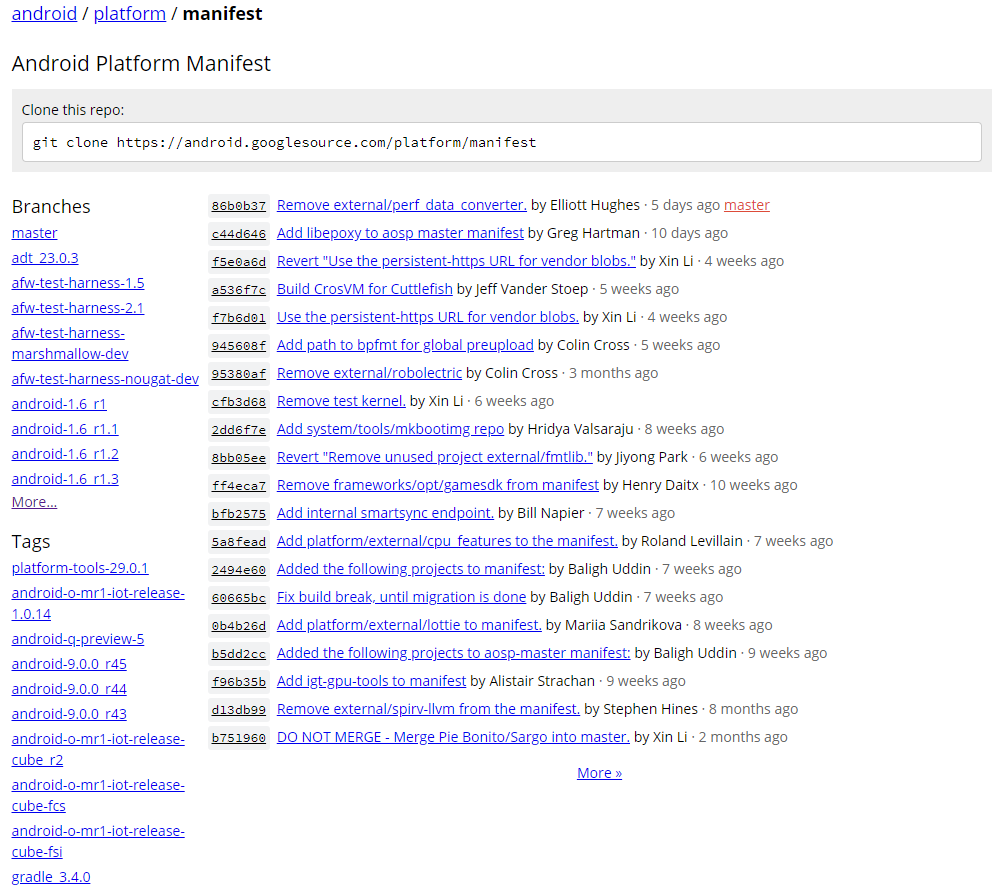This screenshot has width=1005, height=891.
Task: Open commit 'Remove external/spirv-llvm from the manifest.'
Action: click(x=428, y=709)
